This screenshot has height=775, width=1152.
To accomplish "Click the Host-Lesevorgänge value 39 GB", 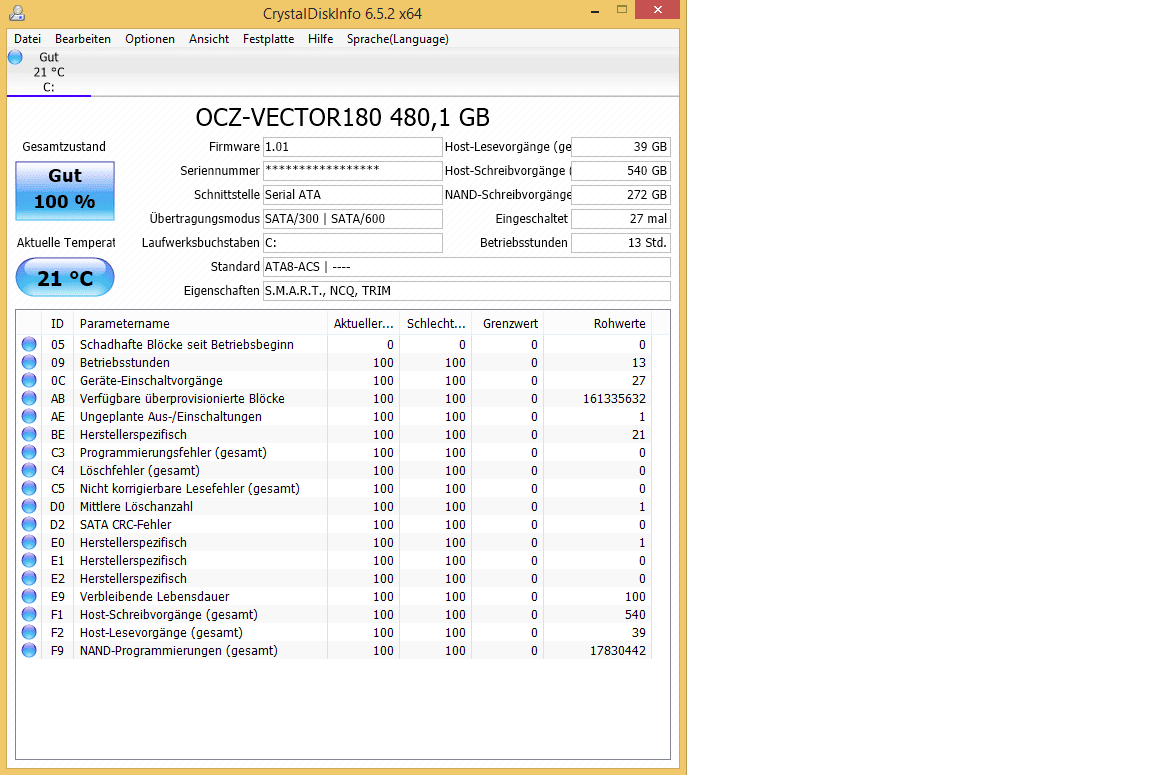I will (621, 147).
